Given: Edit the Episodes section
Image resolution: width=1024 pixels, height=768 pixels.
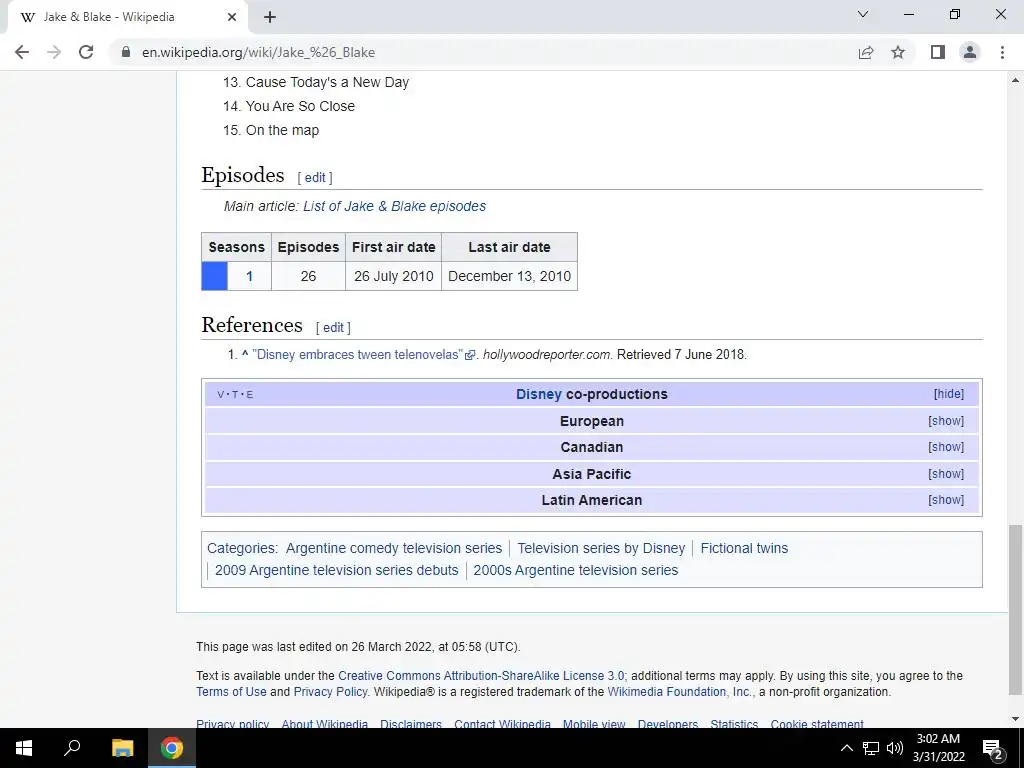Looking at the screenshot, I should click(315, 178).
